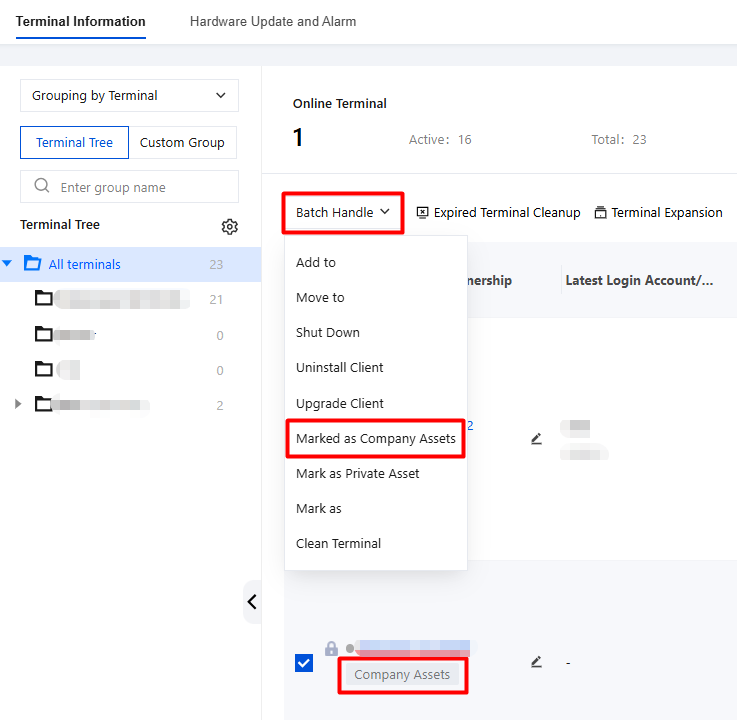Screen dimensions: 737x720
Task: Collapse the left sidebar panel arrow
Action: pos(252,602)
